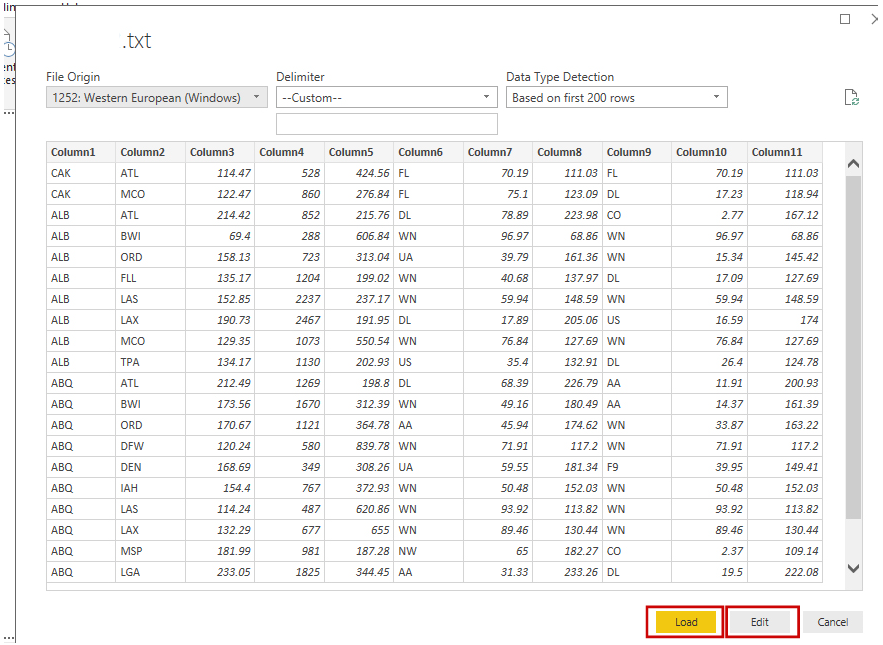Image resolution: width=883 pixels, height=645 pixels.
Task: Click the preview scrollbar down arrow
Action: coord(853,568)
